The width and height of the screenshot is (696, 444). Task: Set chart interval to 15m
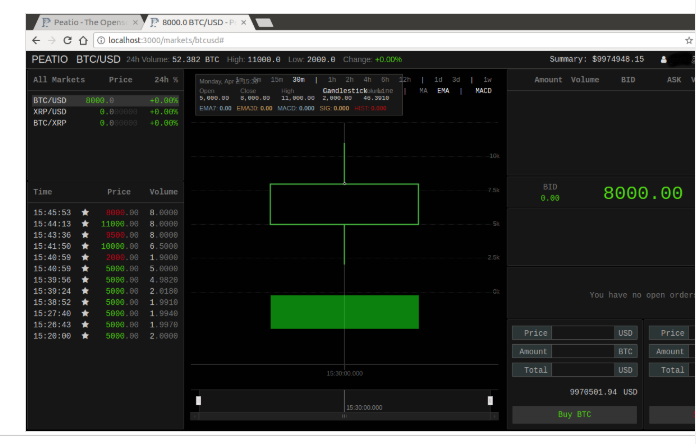tap(277, 80)
